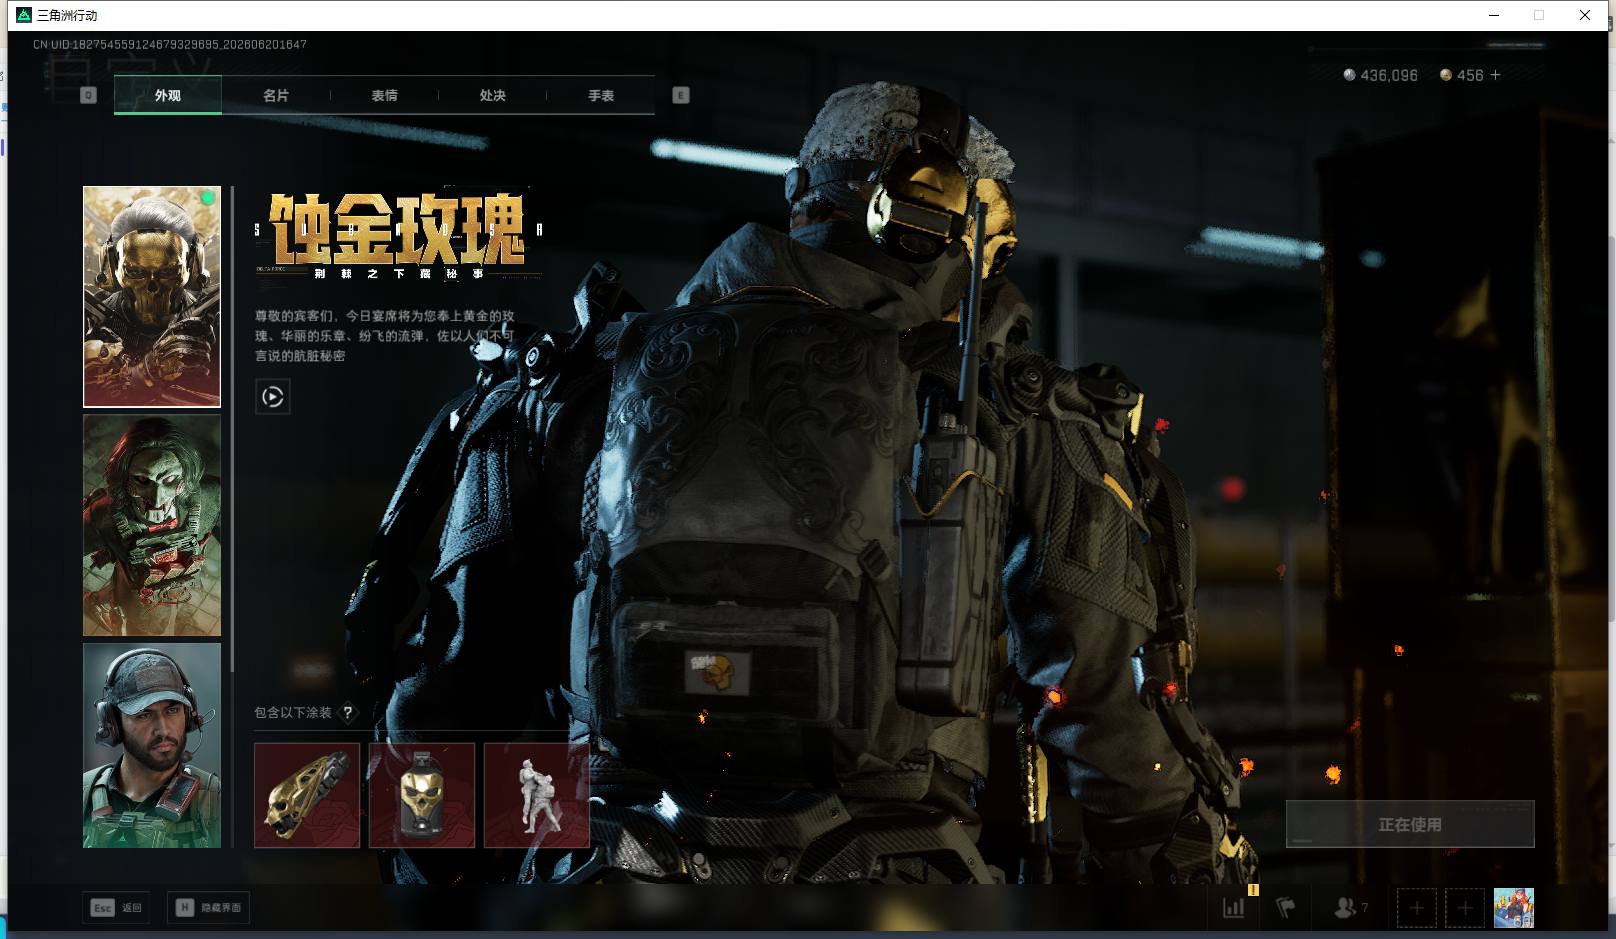Preview the white execution animation item
This screenshot has width=1616, height=939.
tap(537, 795)
